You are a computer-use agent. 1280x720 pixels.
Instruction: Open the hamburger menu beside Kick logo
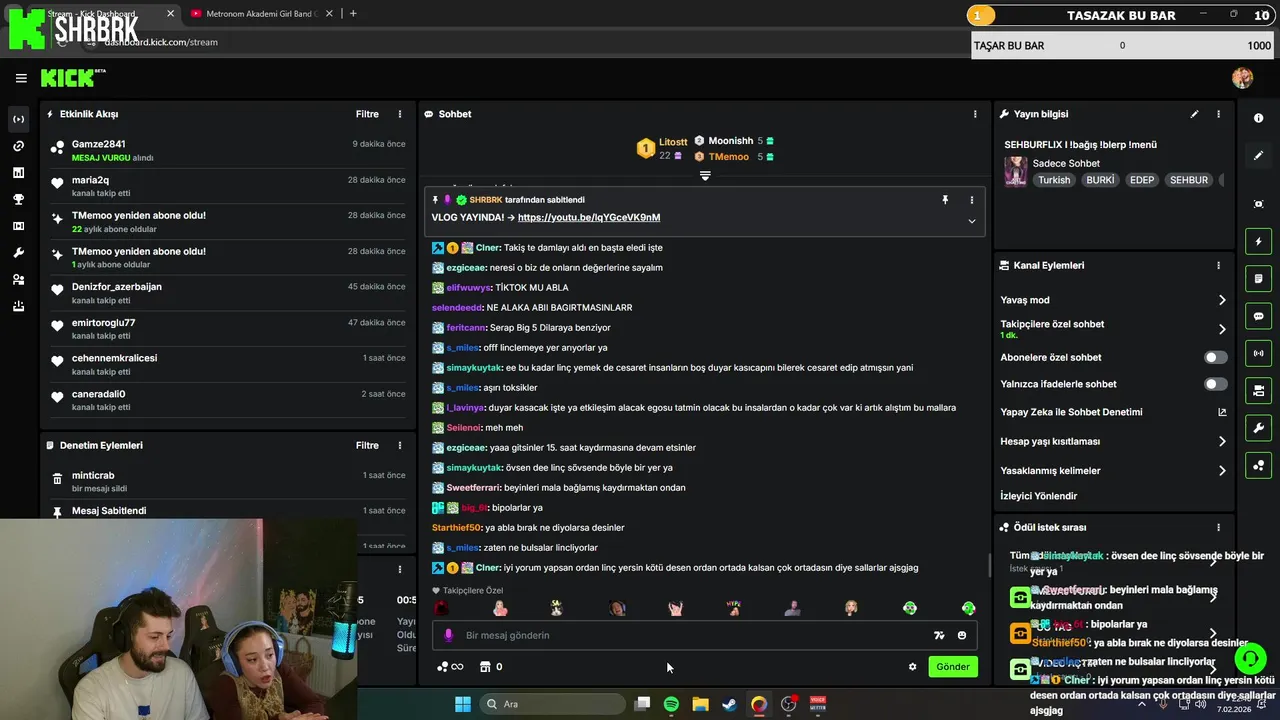(x=21, y=78)
